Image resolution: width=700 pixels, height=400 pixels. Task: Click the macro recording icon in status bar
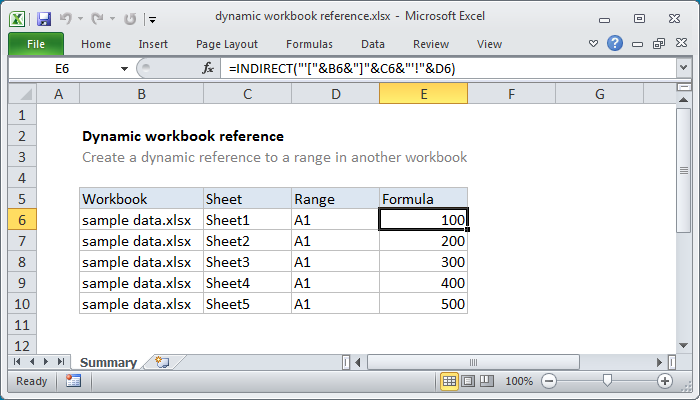[x=73, y=381]
